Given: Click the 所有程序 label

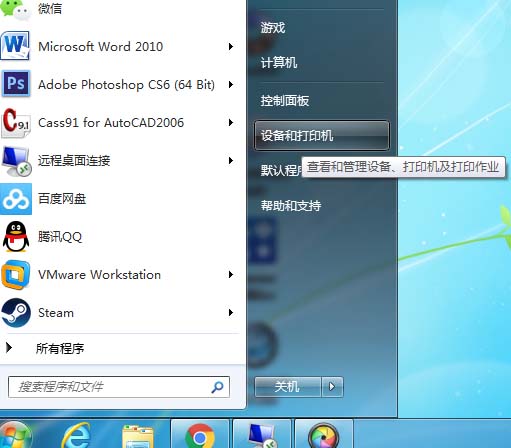Looking at the screenshot, I should [x=60, y=348].
